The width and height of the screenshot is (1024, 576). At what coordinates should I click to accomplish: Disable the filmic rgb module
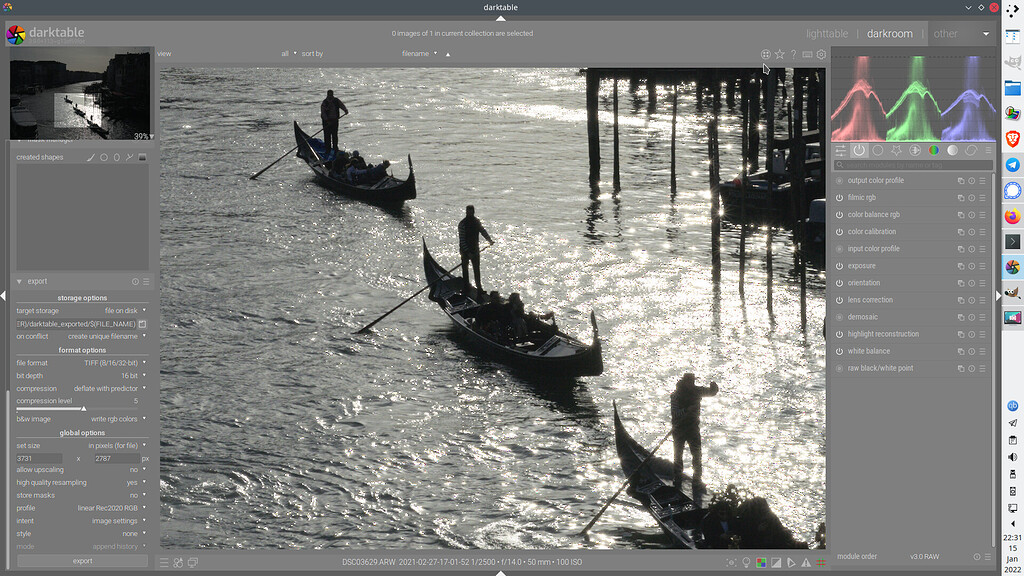[840, 198]
